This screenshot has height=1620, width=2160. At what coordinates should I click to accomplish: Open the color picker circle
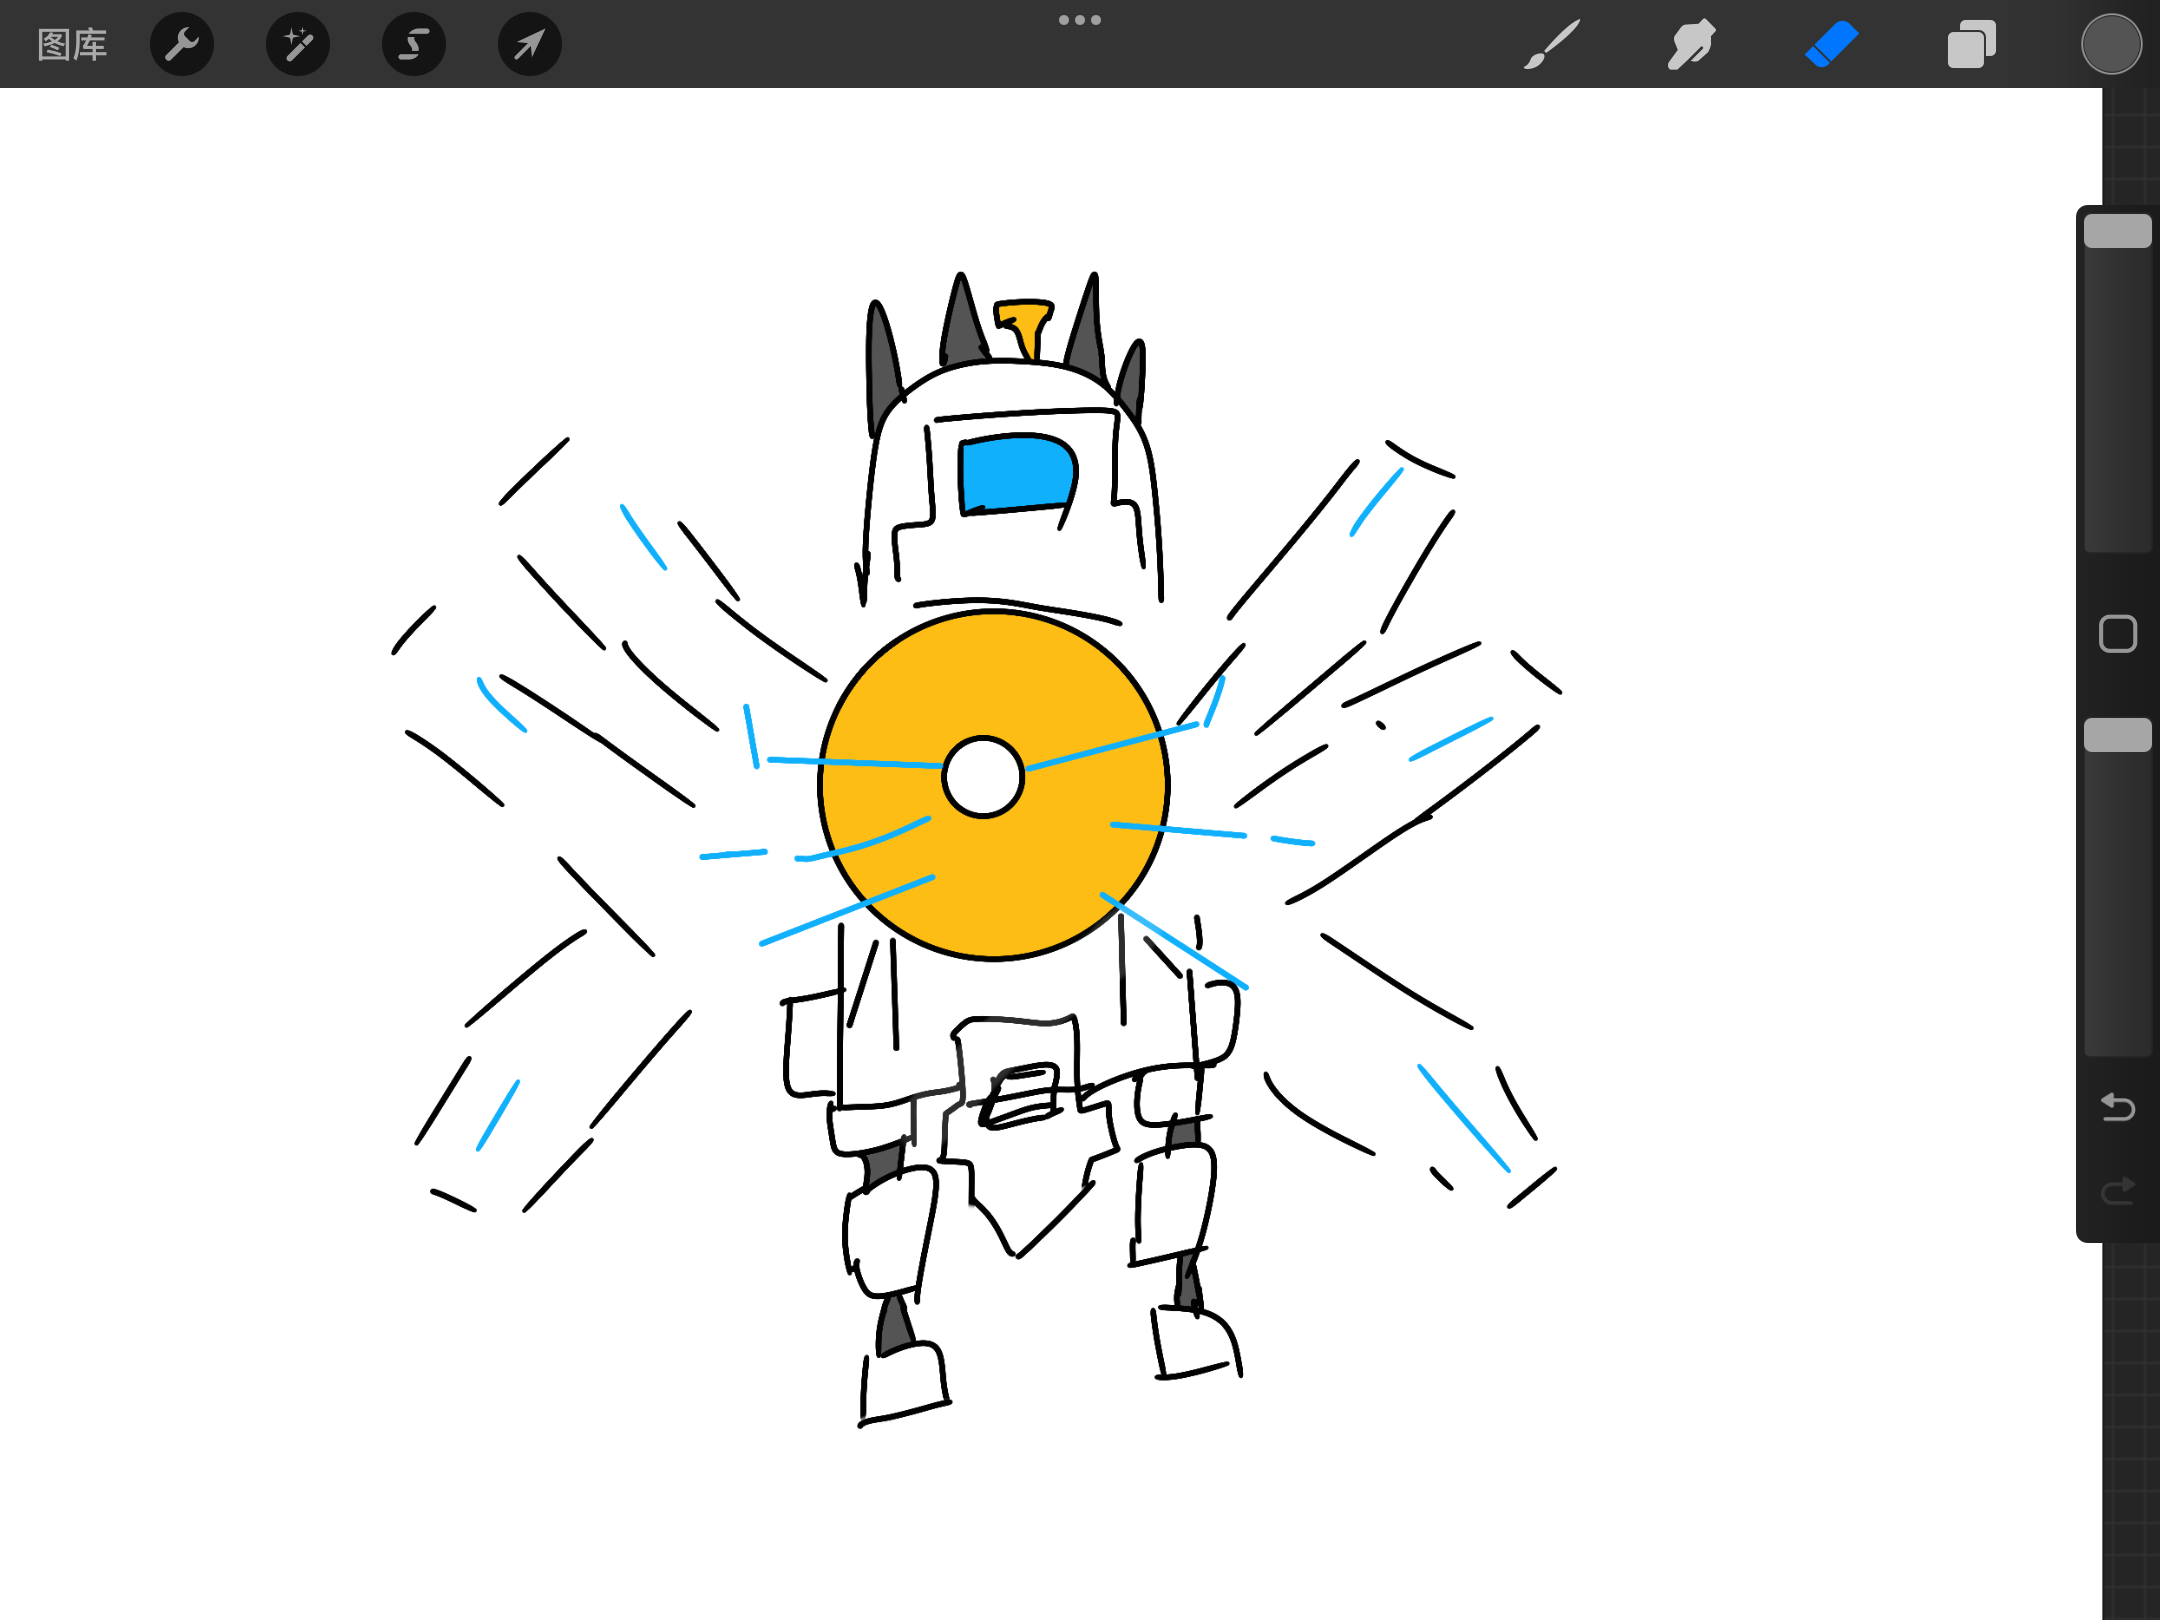point(2112,45)
